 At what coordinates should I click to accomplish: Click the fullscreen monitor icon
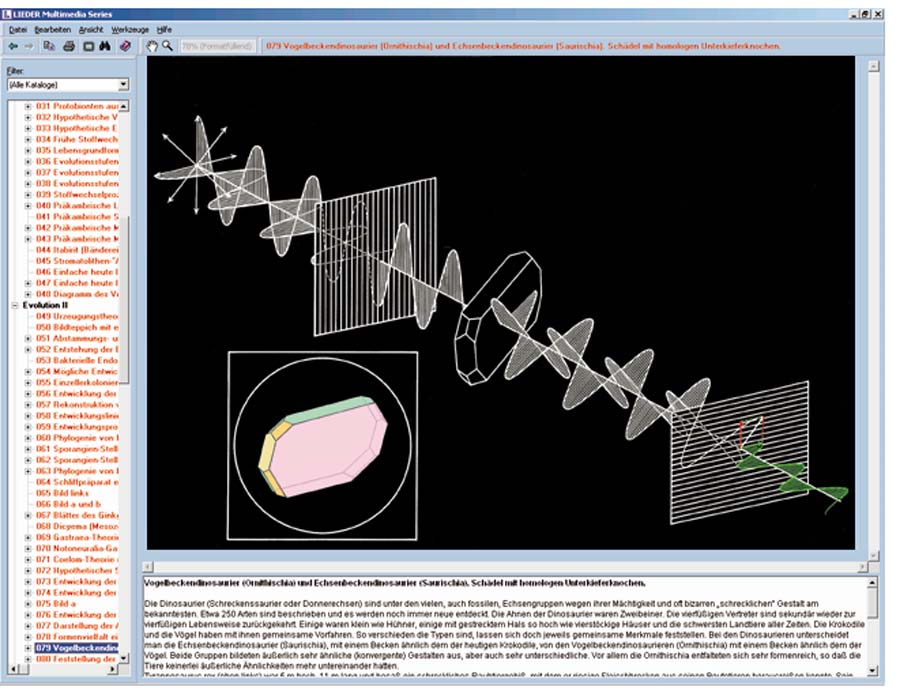point(87,46)
